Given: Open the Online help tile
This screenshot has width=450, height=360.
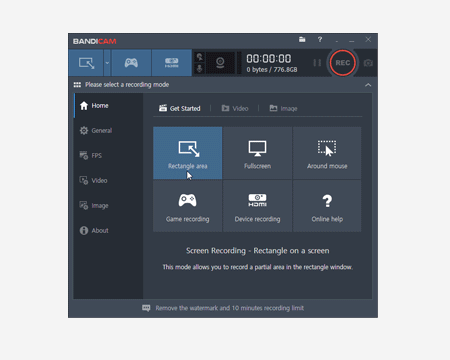Looking at the screenshot, I should click(327, 206).
